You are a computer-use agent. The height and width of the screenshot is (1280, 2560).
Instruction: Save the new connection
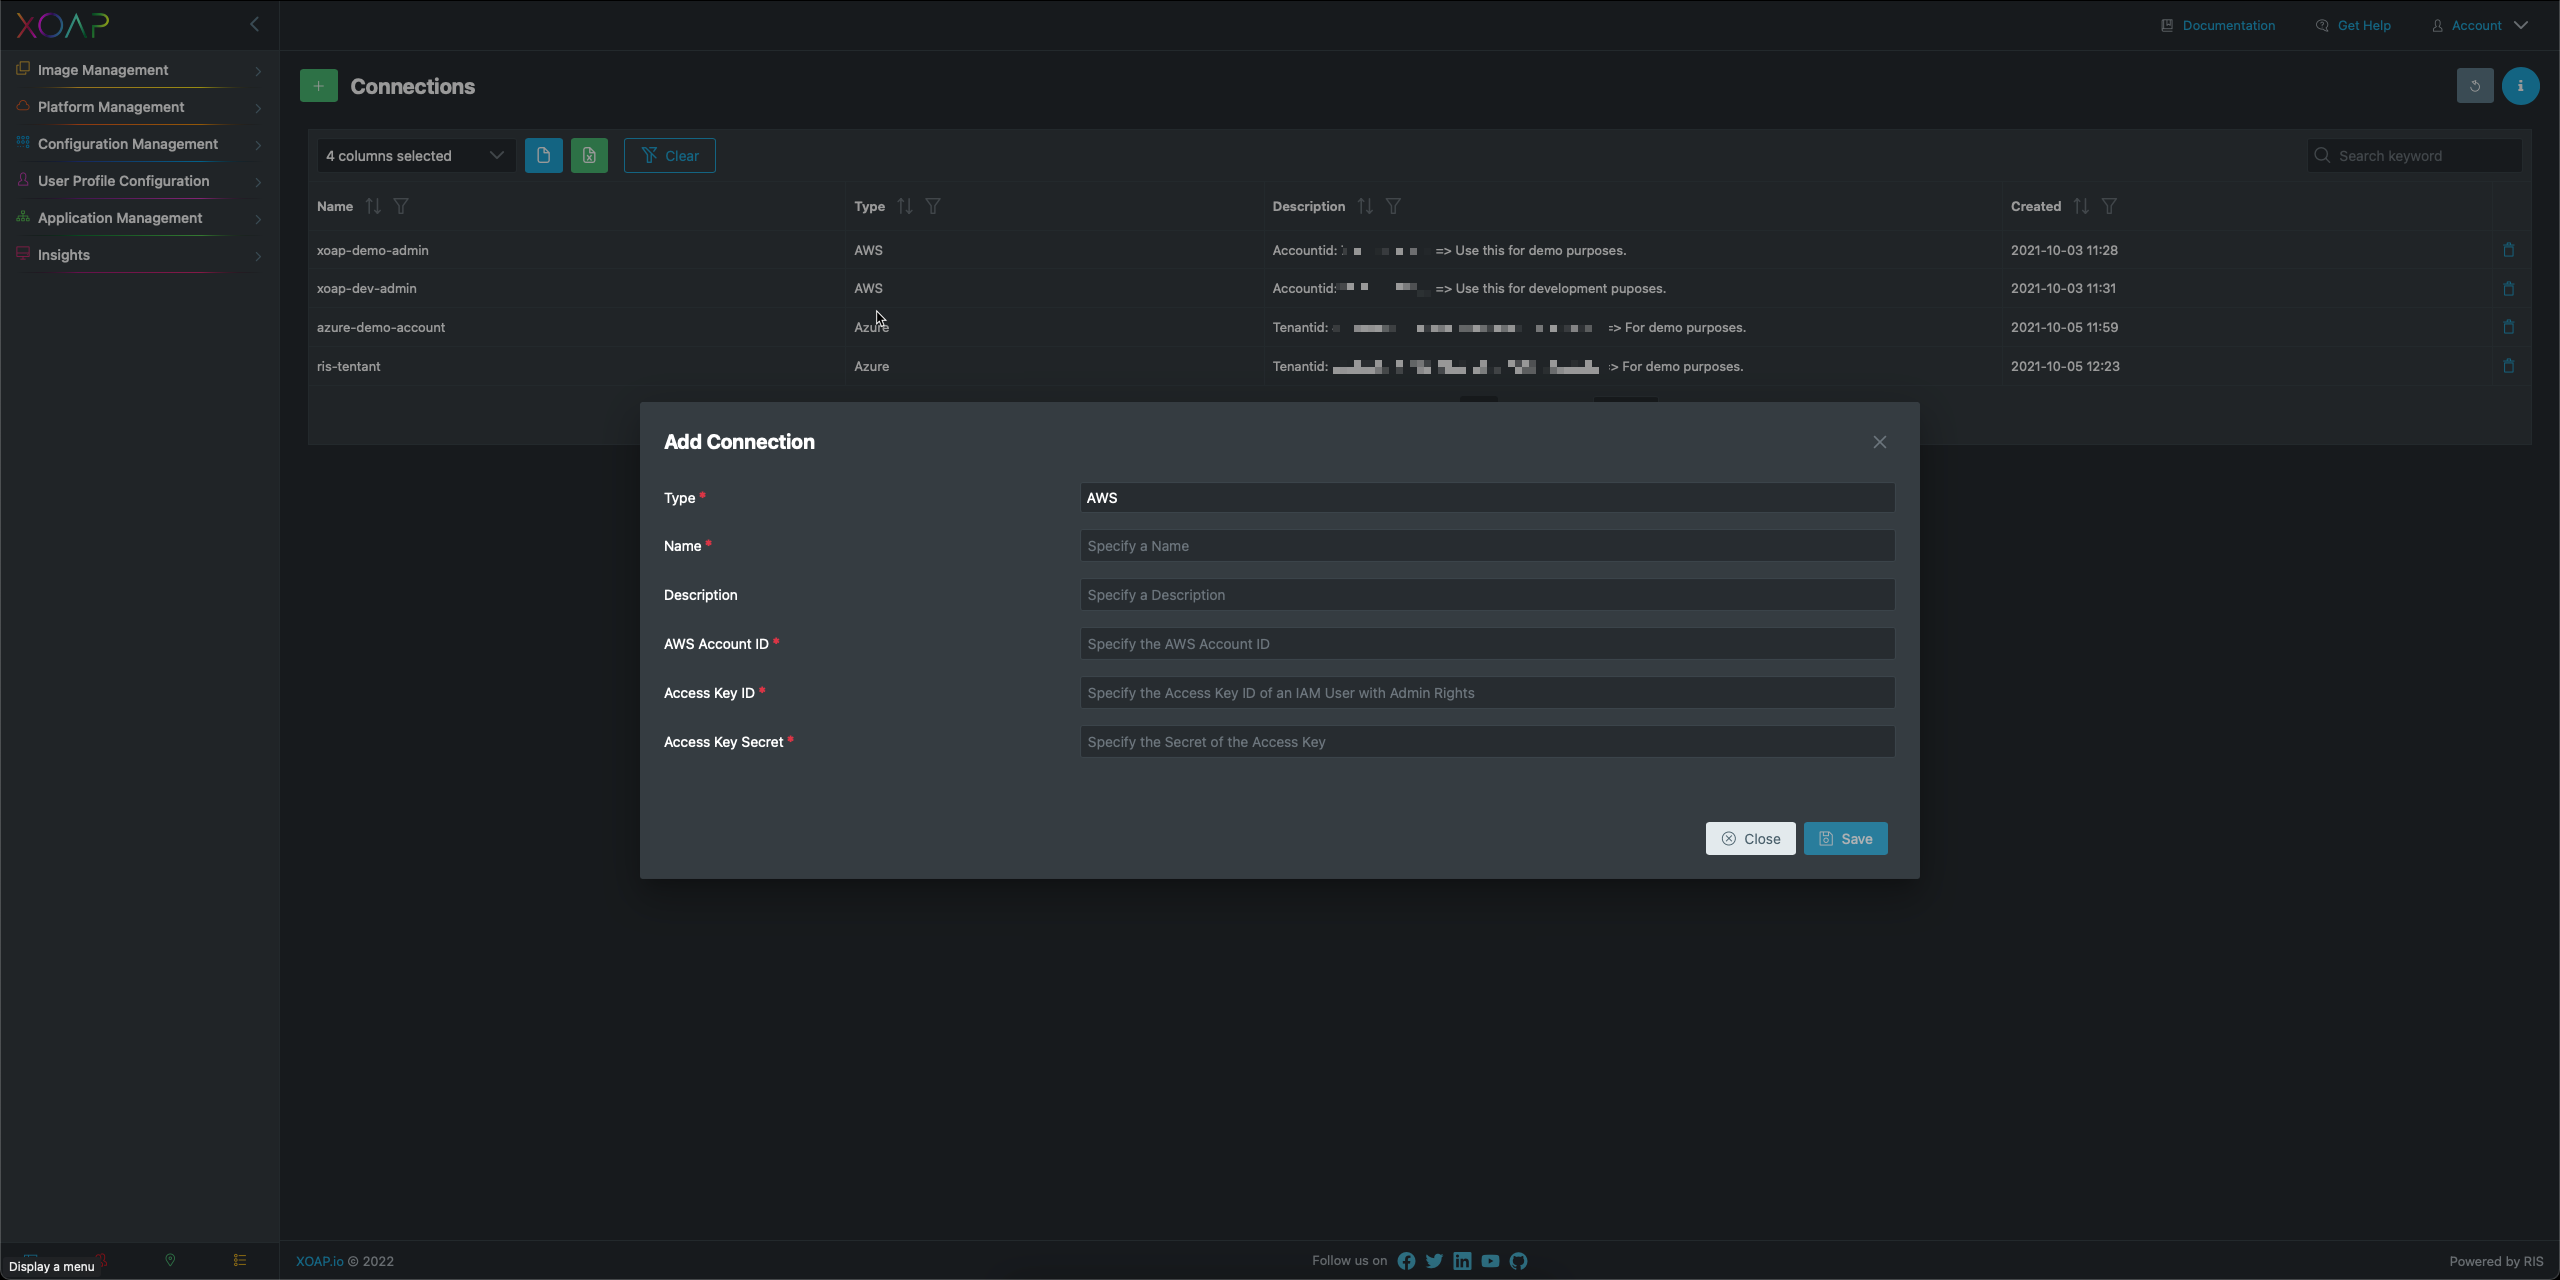(1846, 839)
